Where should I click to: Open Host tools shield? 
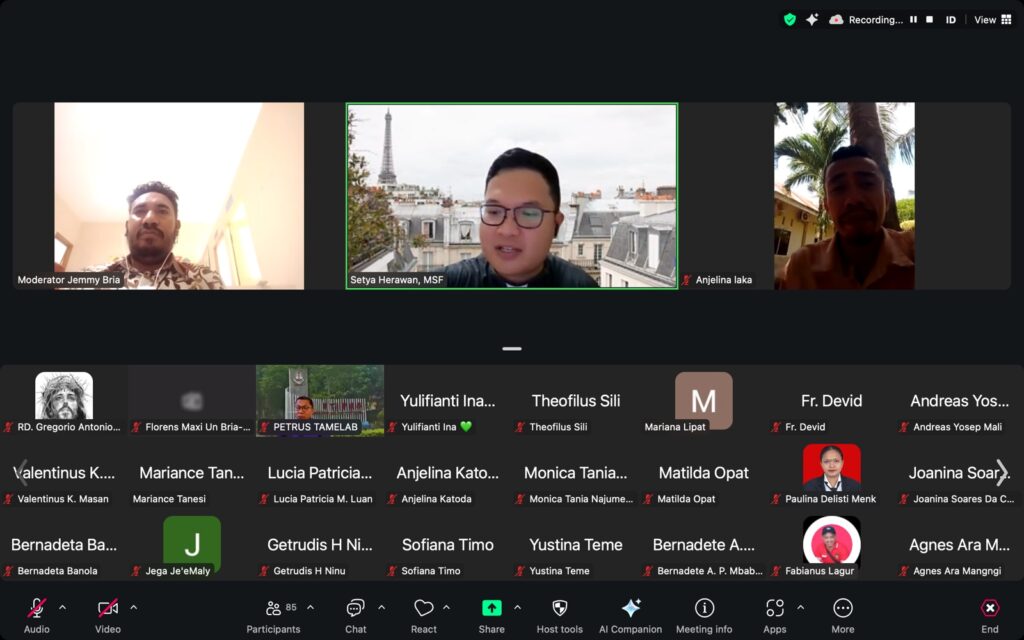559,609
